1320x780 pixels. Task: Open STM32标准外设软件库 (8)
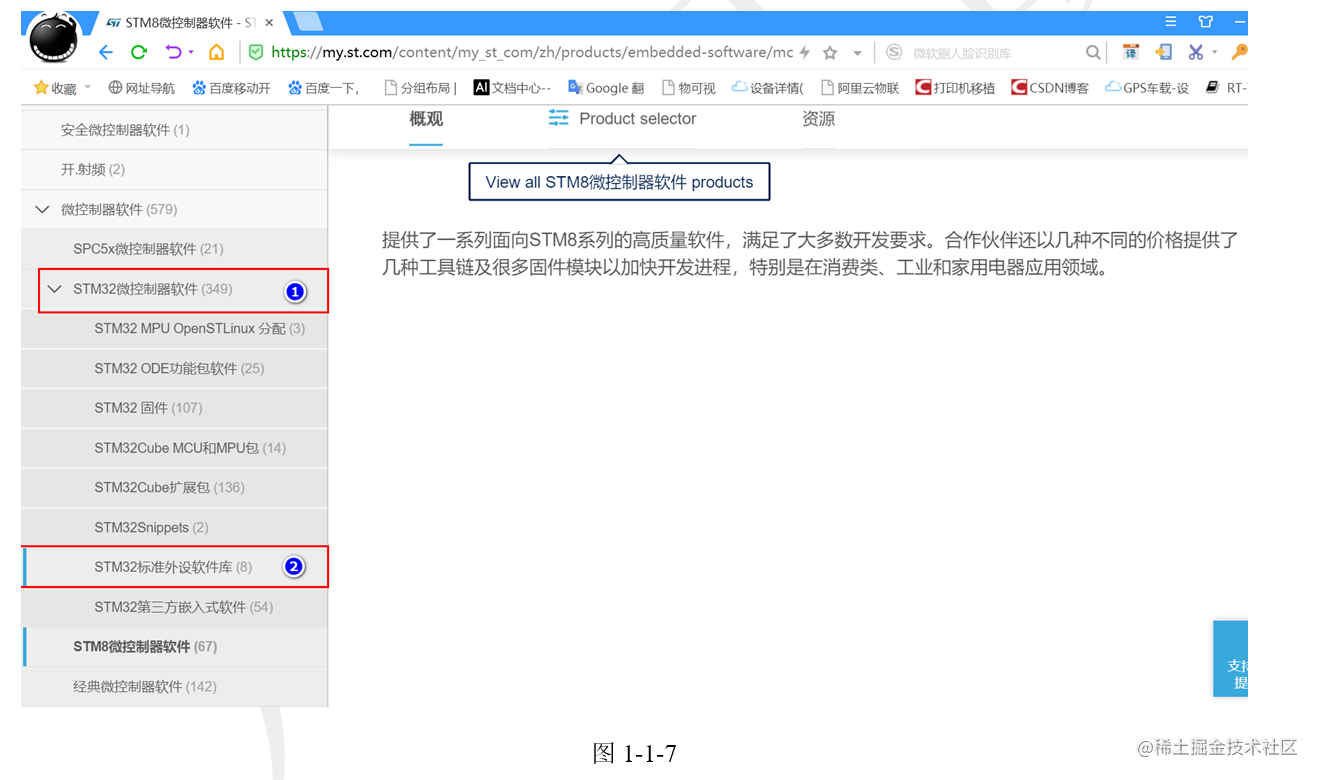175,567
